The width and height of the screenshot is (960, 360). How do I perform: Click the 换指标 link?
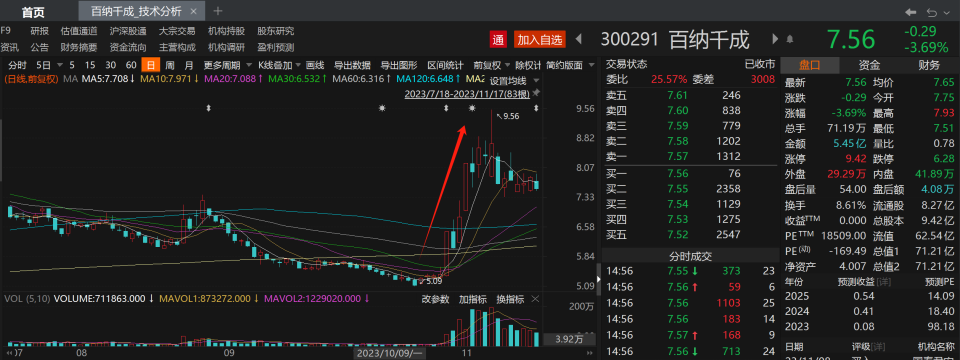coord(509,299)
